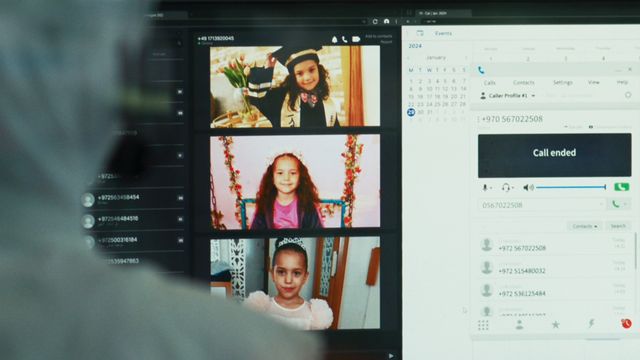The height and width of the screenshot is (360, 640).
Task: Click avatar next to +972563498454 chat
Action: 87,200
